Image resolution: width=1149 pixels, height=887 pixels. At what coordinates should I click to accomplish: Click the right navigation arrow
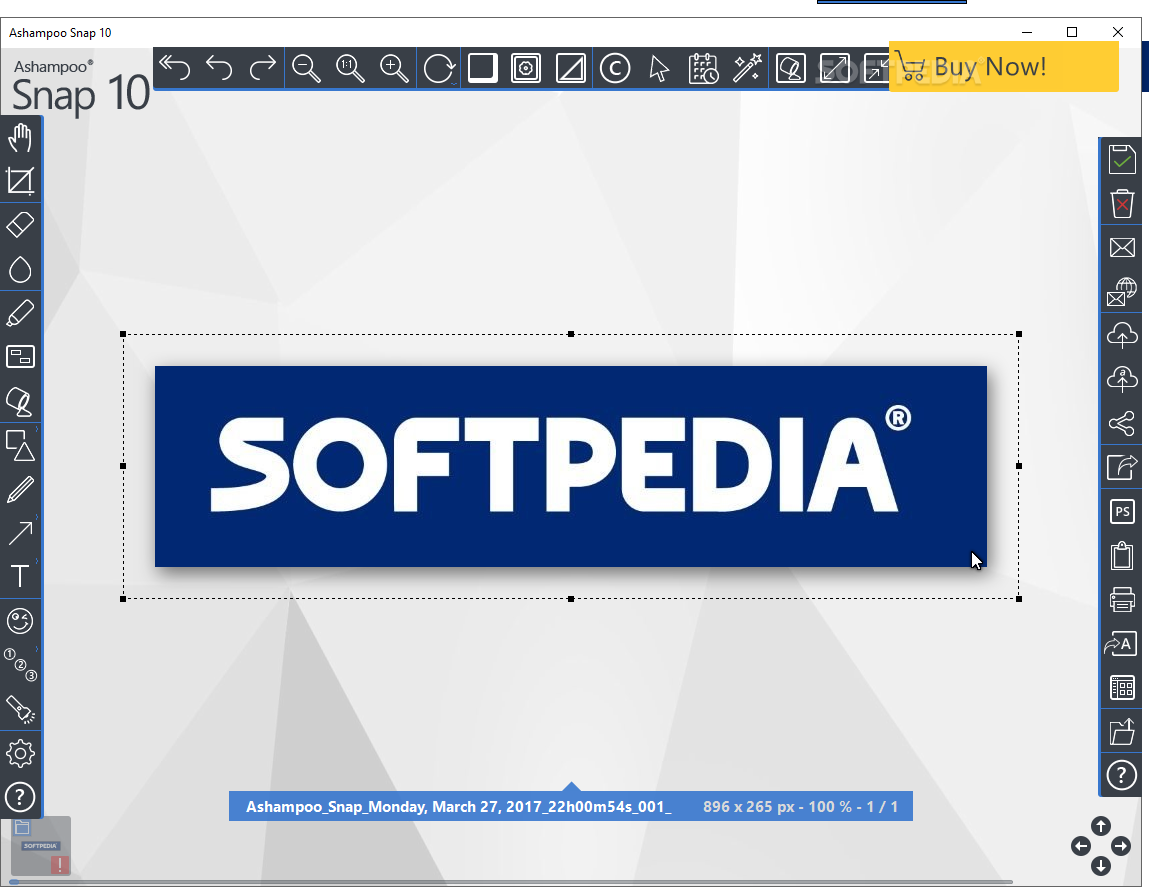tap(1120, 846)
